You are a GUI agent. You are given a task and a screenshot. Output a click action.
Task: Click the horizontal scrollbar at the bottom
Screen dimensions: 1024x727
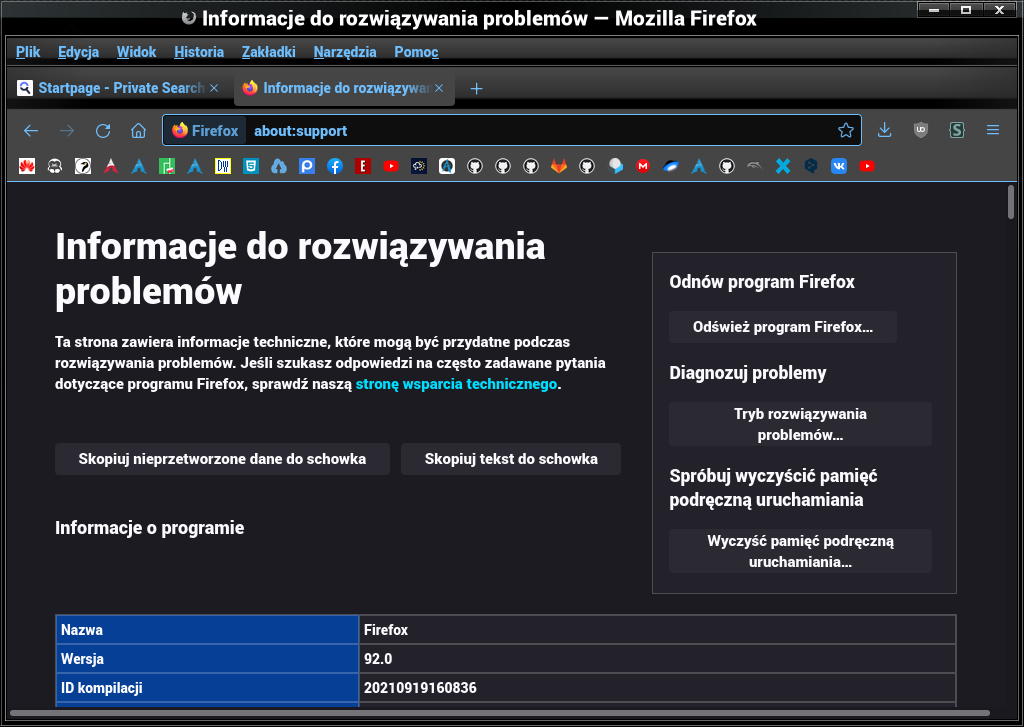500,713
